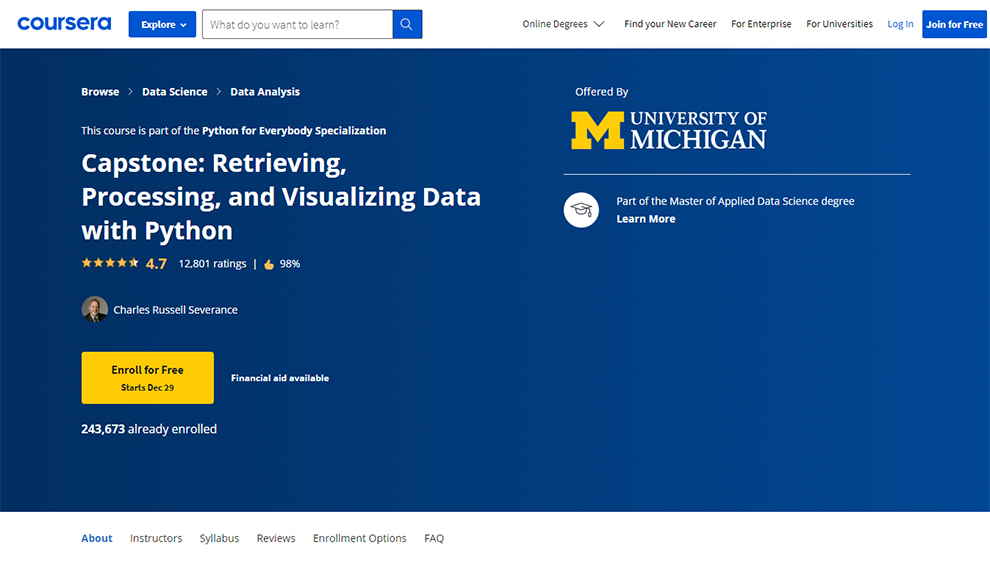Switch to the Syllabus tab
Viewport: 990px width, 564px height.
click(x=219, y=538)
